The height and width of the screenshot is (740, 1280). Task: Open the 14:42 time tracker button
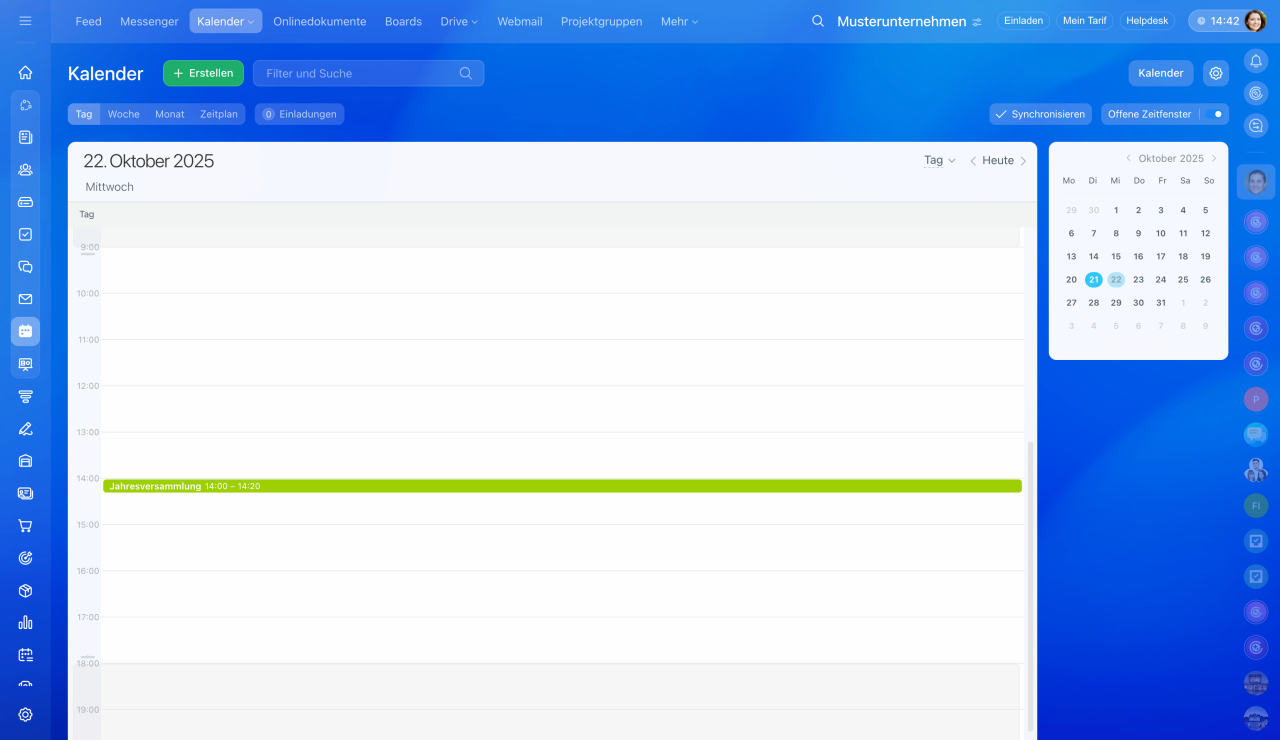tap(1217, 21)
